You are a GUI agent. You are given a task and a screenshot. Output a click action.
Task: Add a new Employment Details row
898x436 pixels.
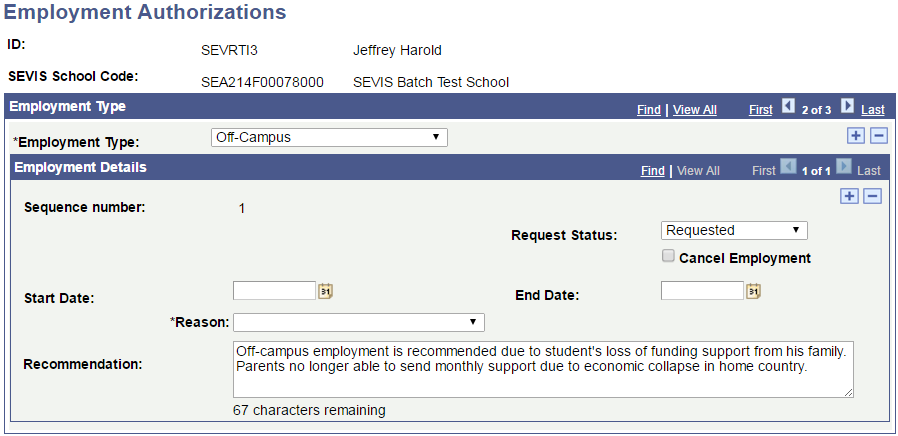pyautogui.click(x=849, y=196)
